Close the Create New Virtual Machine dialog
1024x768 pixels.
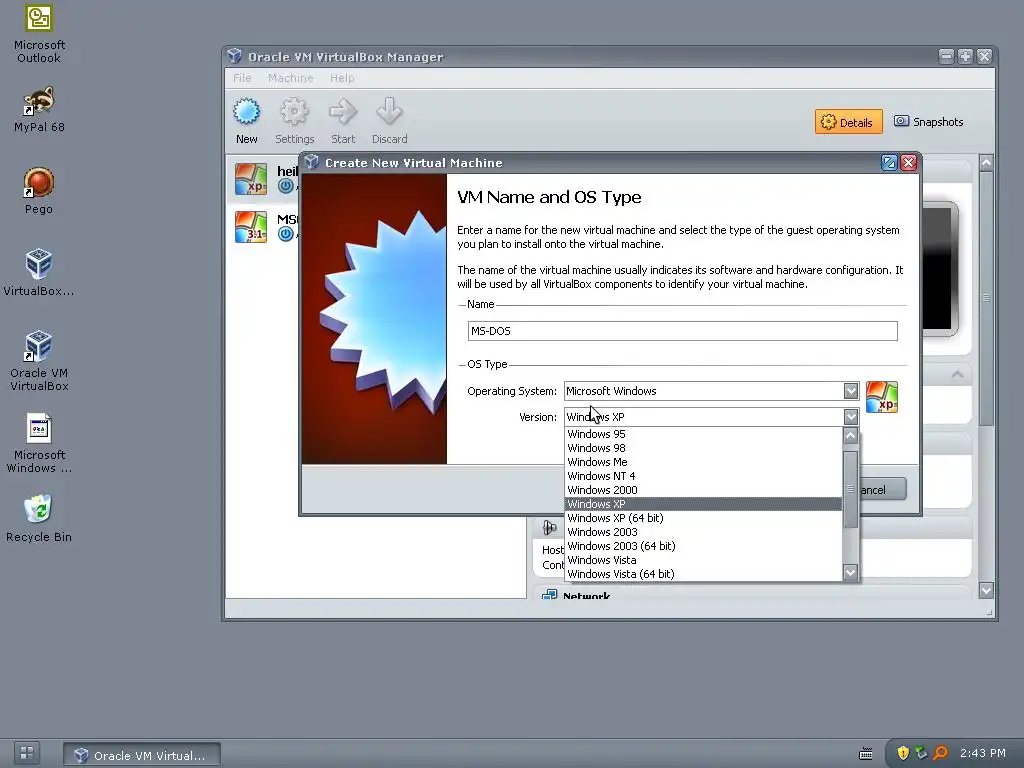click(908, 163)
